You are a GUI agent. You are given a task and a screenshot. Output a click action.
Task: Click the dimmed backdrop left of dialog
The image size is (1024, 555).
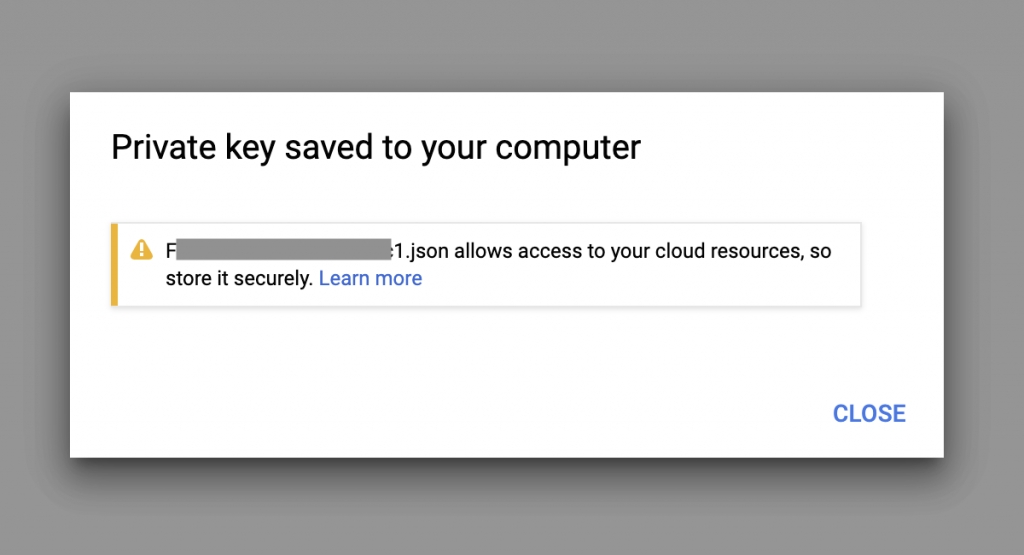(35, 274)
